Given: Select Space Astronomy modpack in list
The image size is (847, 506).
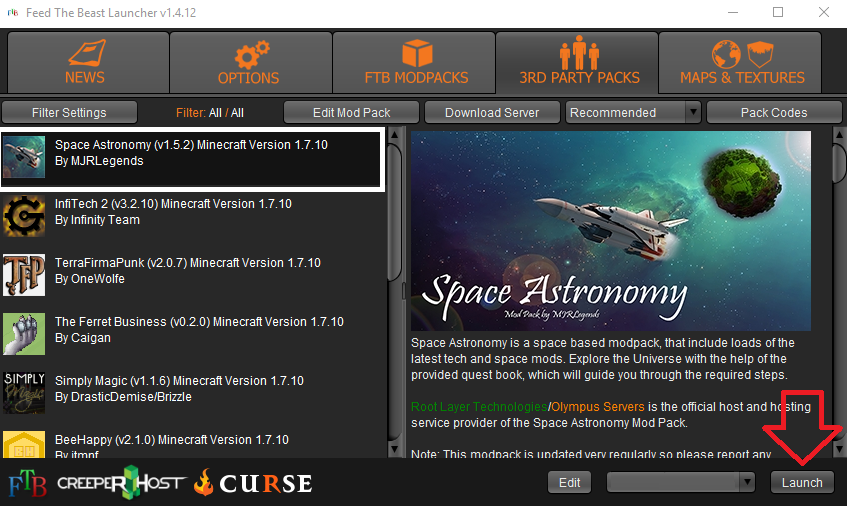Looking at the screenshot, I should (192, 159).
